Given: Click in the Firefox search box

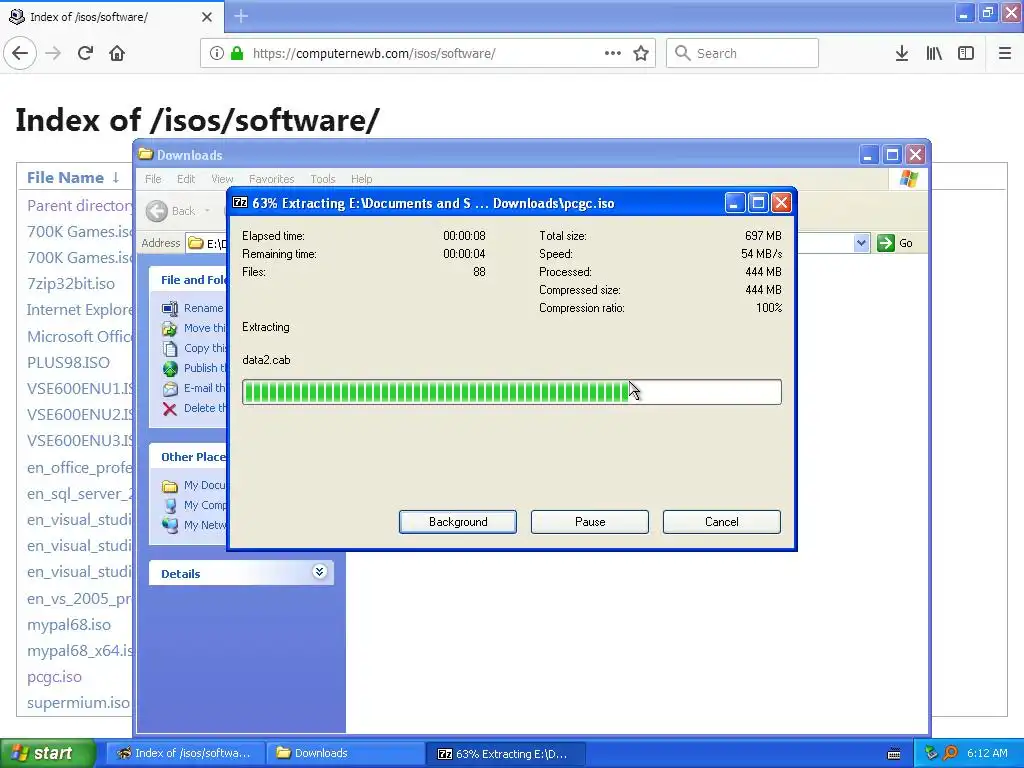Looking at the screenshot, I should pyautogui.click(x=743, y=54).
